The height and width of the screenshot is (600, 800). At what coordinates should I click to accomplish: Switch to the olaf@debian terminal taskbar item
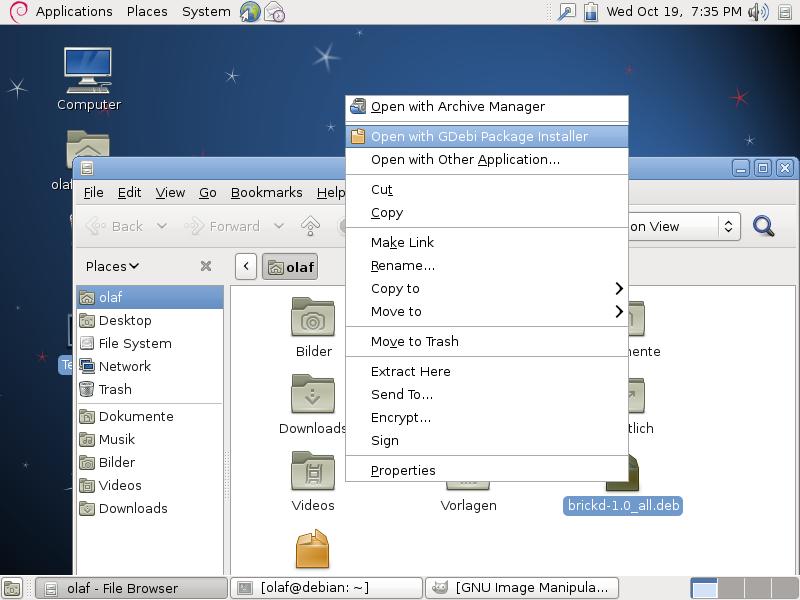coord(326,588)
